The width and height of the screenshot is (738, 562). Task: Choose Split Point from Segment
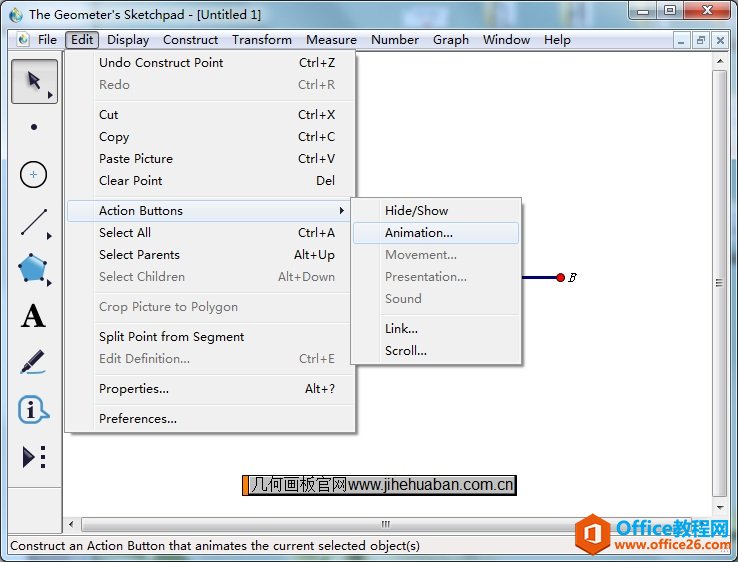pyautogui.click(x=210, y=337)
